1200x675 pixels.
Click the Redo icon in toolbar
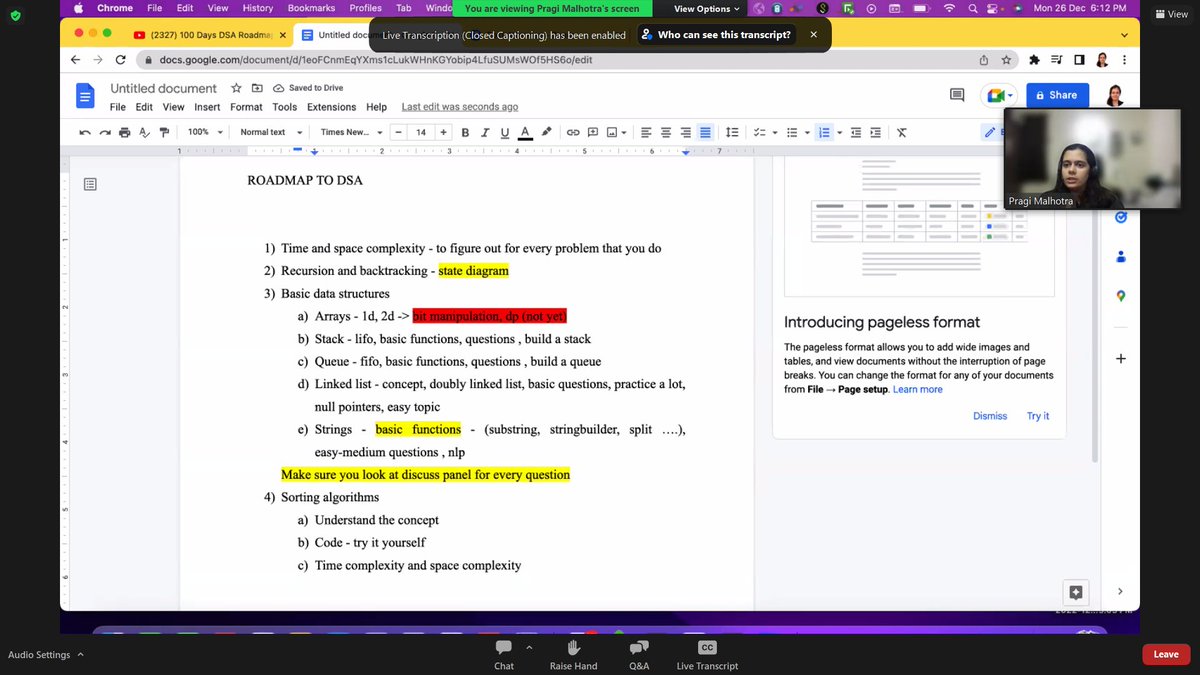click(x=105, y=132)
